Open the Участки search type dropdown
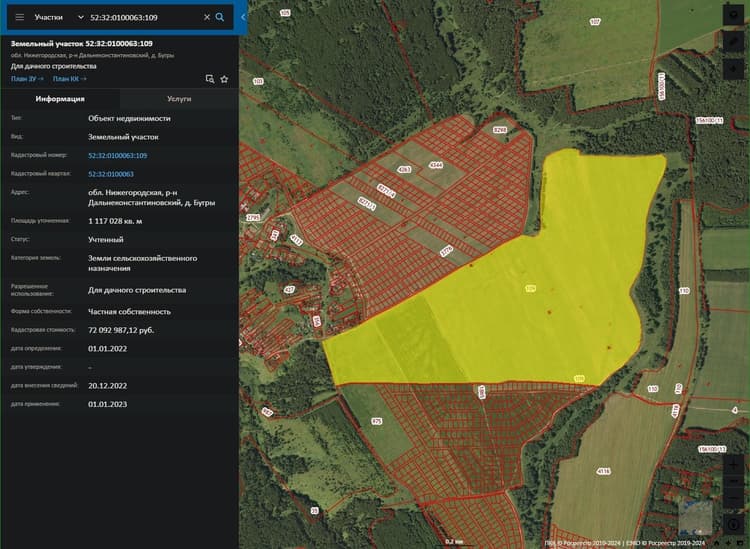The width and height of the screenshot is (750, 549). (x=58, y=17)
